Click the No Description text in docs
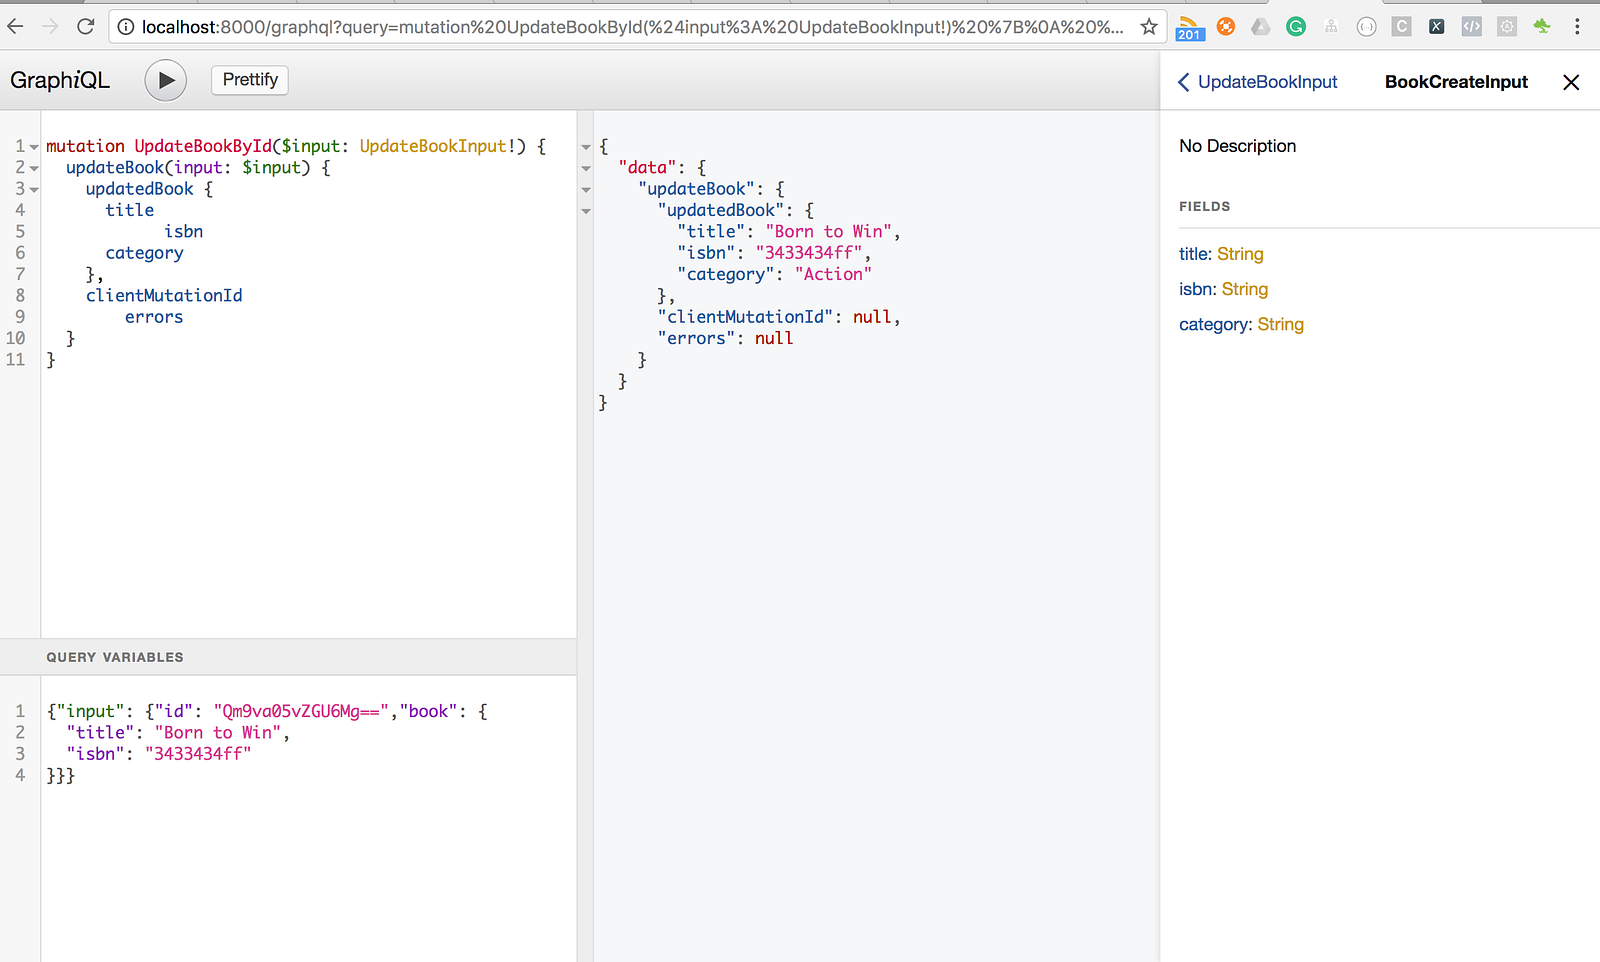 [x=1237, y=146]
